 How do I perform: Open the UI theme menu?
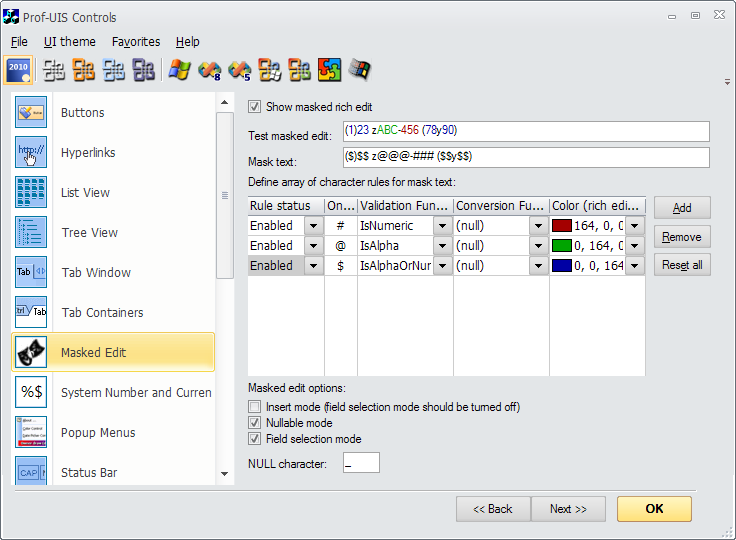pyautogui.click(x=69, y=42)
